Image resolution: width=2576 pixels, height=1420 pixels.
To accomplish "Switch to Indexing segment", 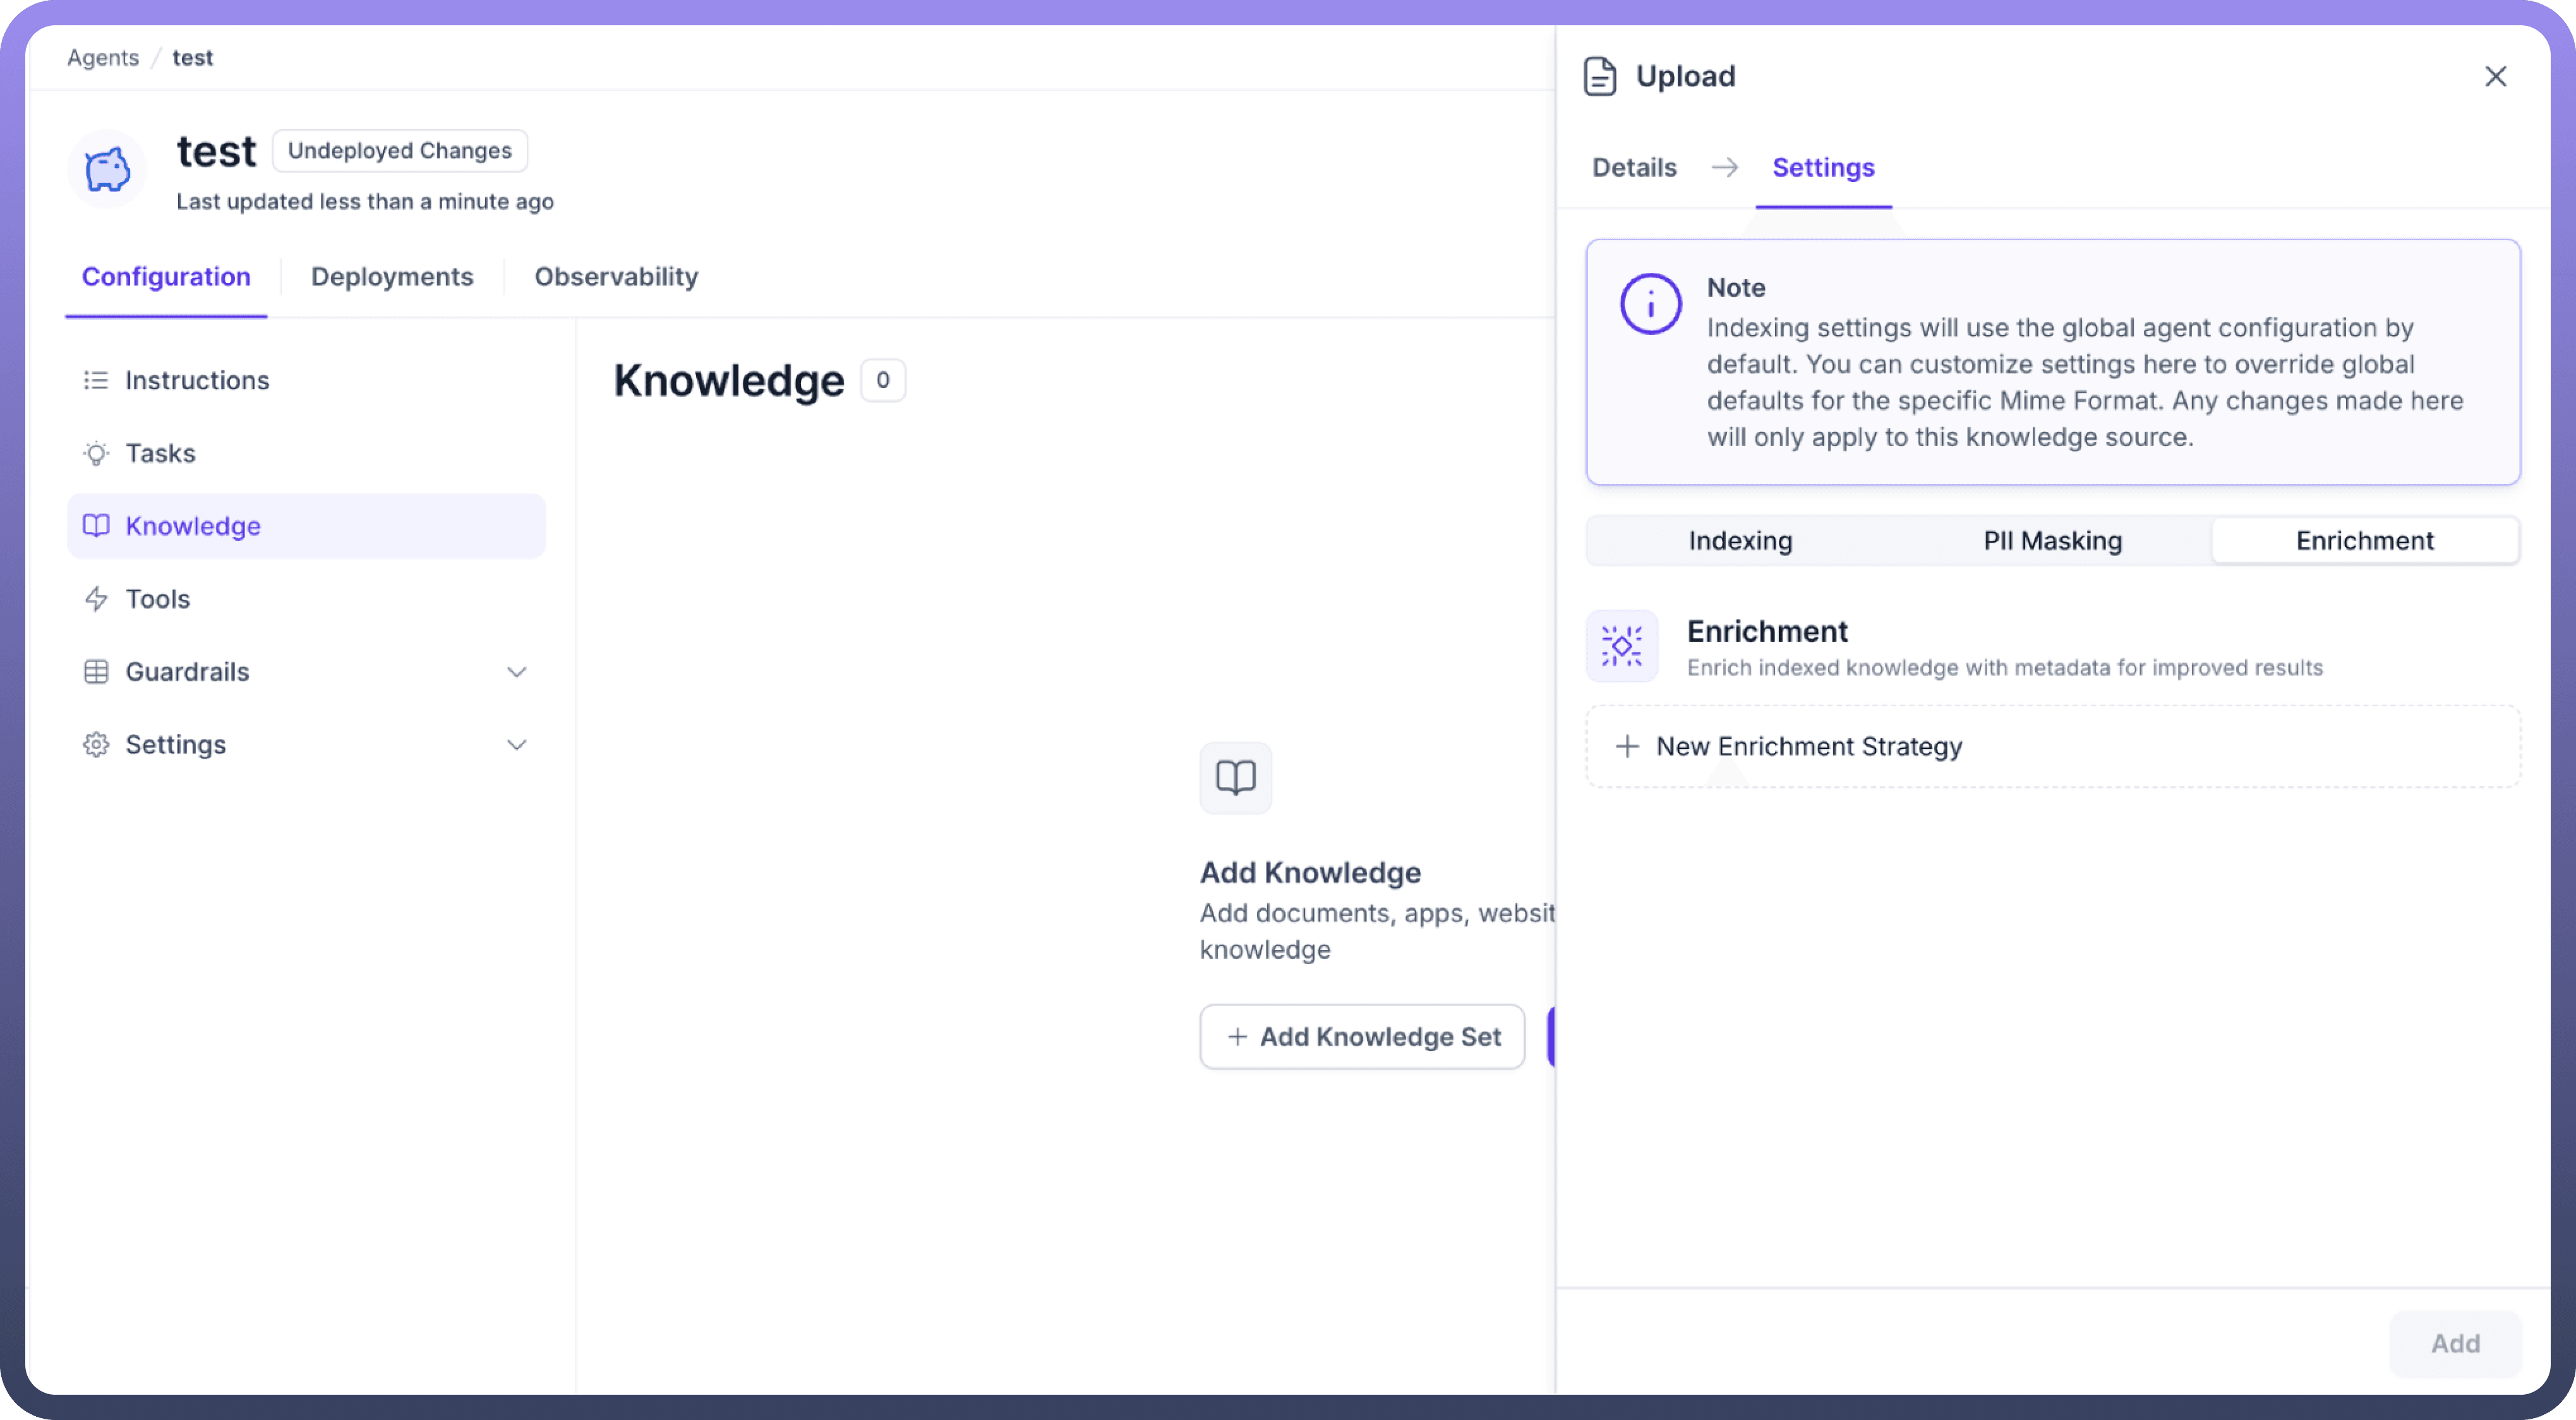I will click(1740, 541).
